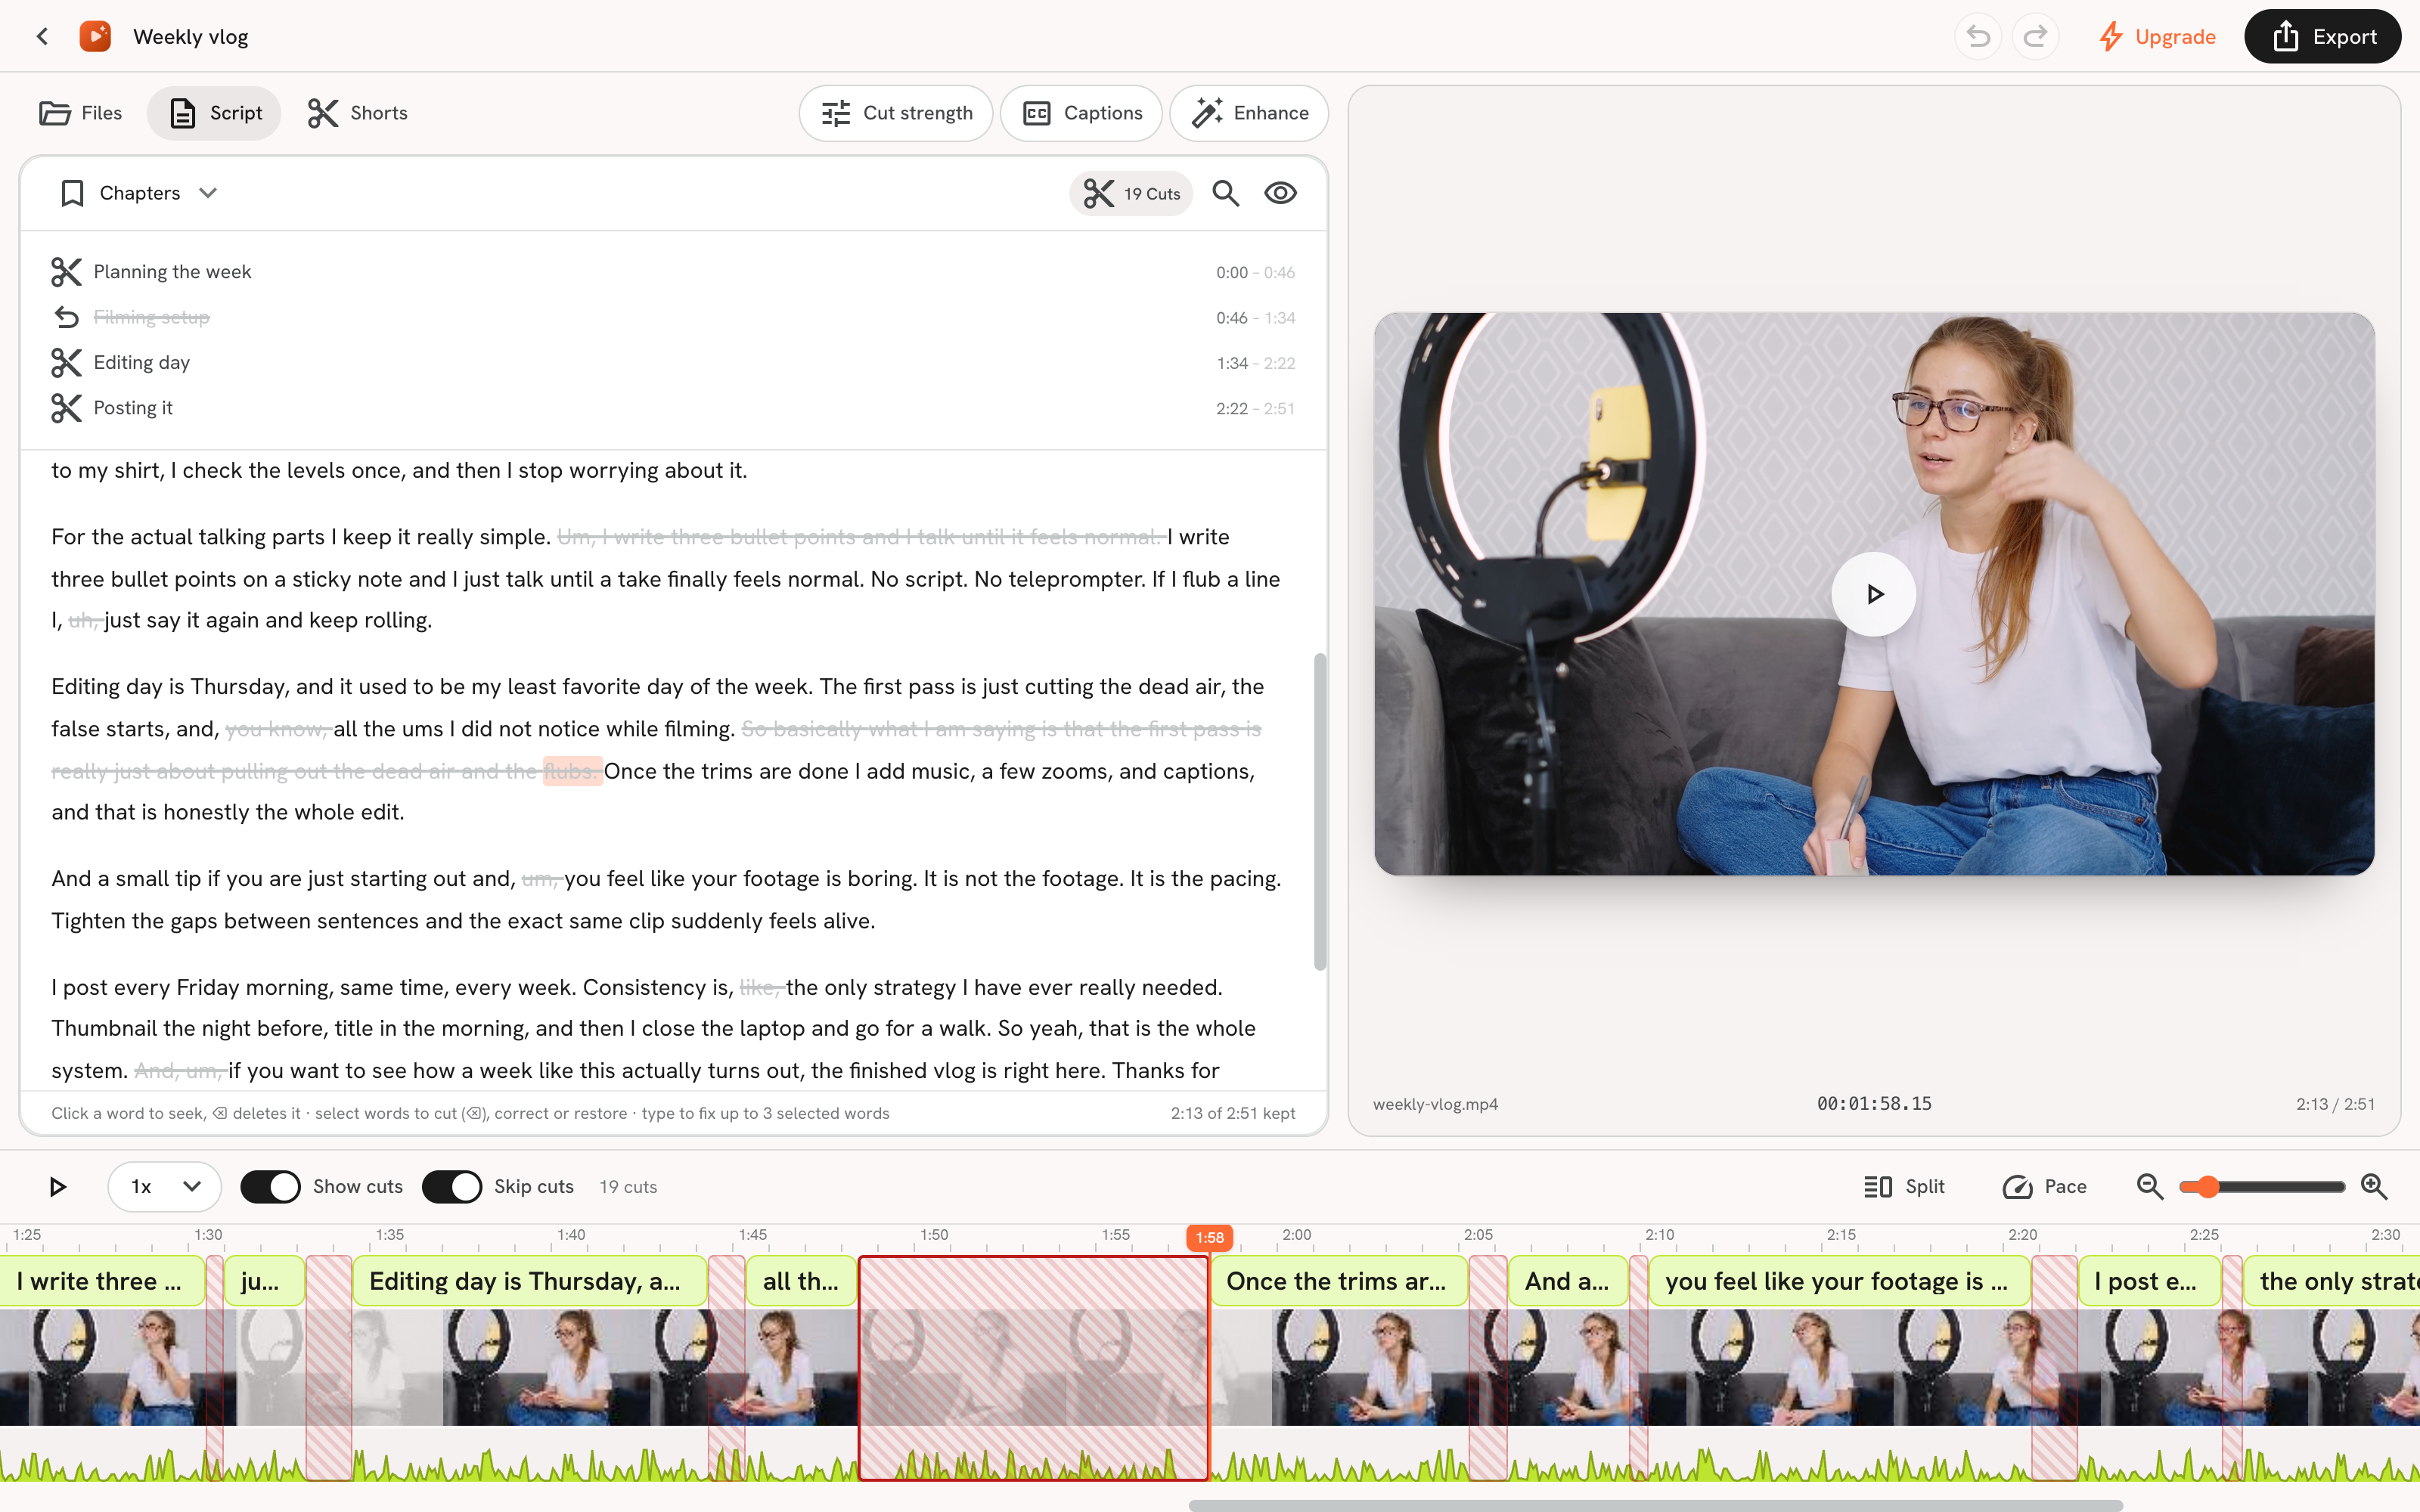Open the Shorts tab

(x=358, y=113)
